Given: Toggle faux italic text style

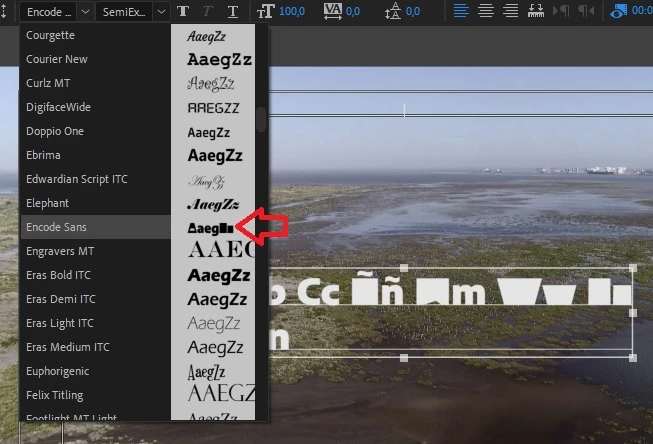Looking at the screenshot, I should coord(207,11).
